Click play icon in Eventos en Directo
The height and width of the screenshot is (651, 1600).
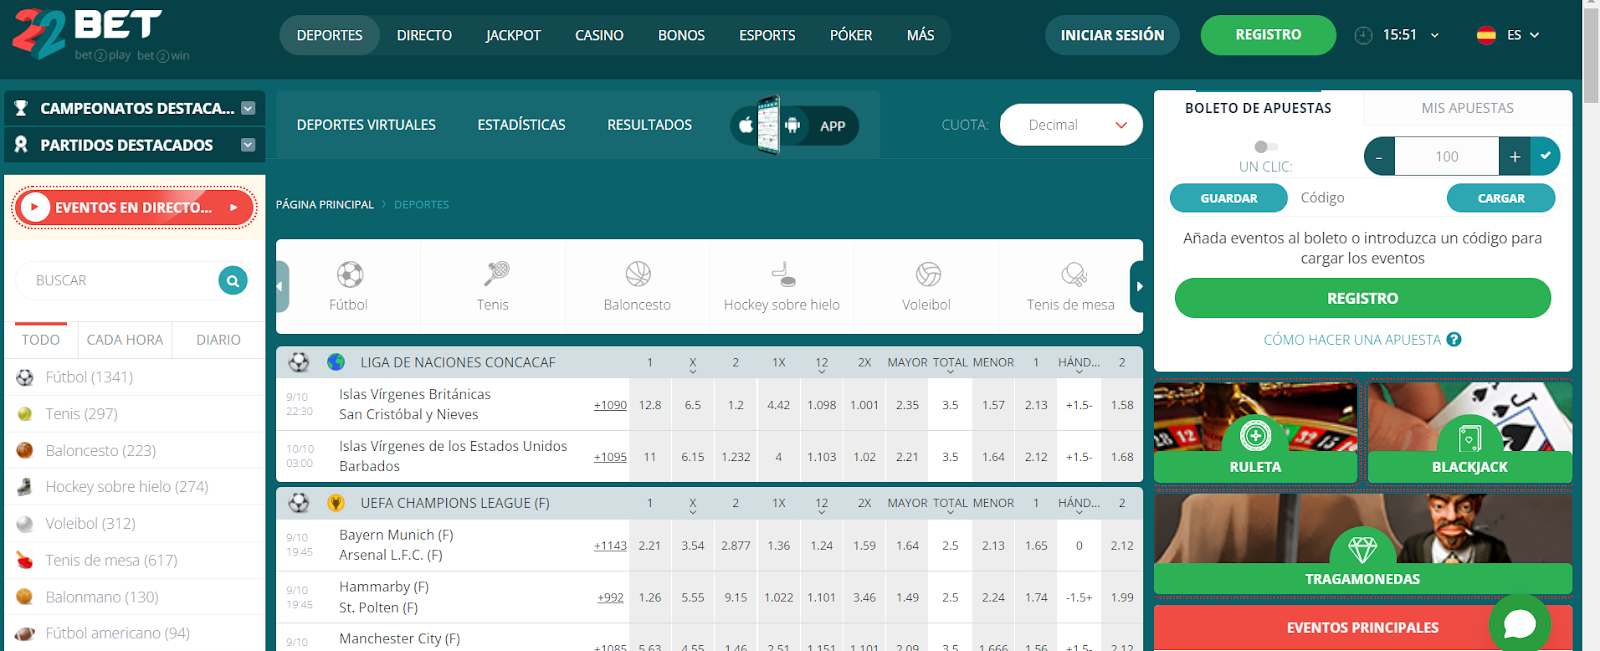[35, 207]
